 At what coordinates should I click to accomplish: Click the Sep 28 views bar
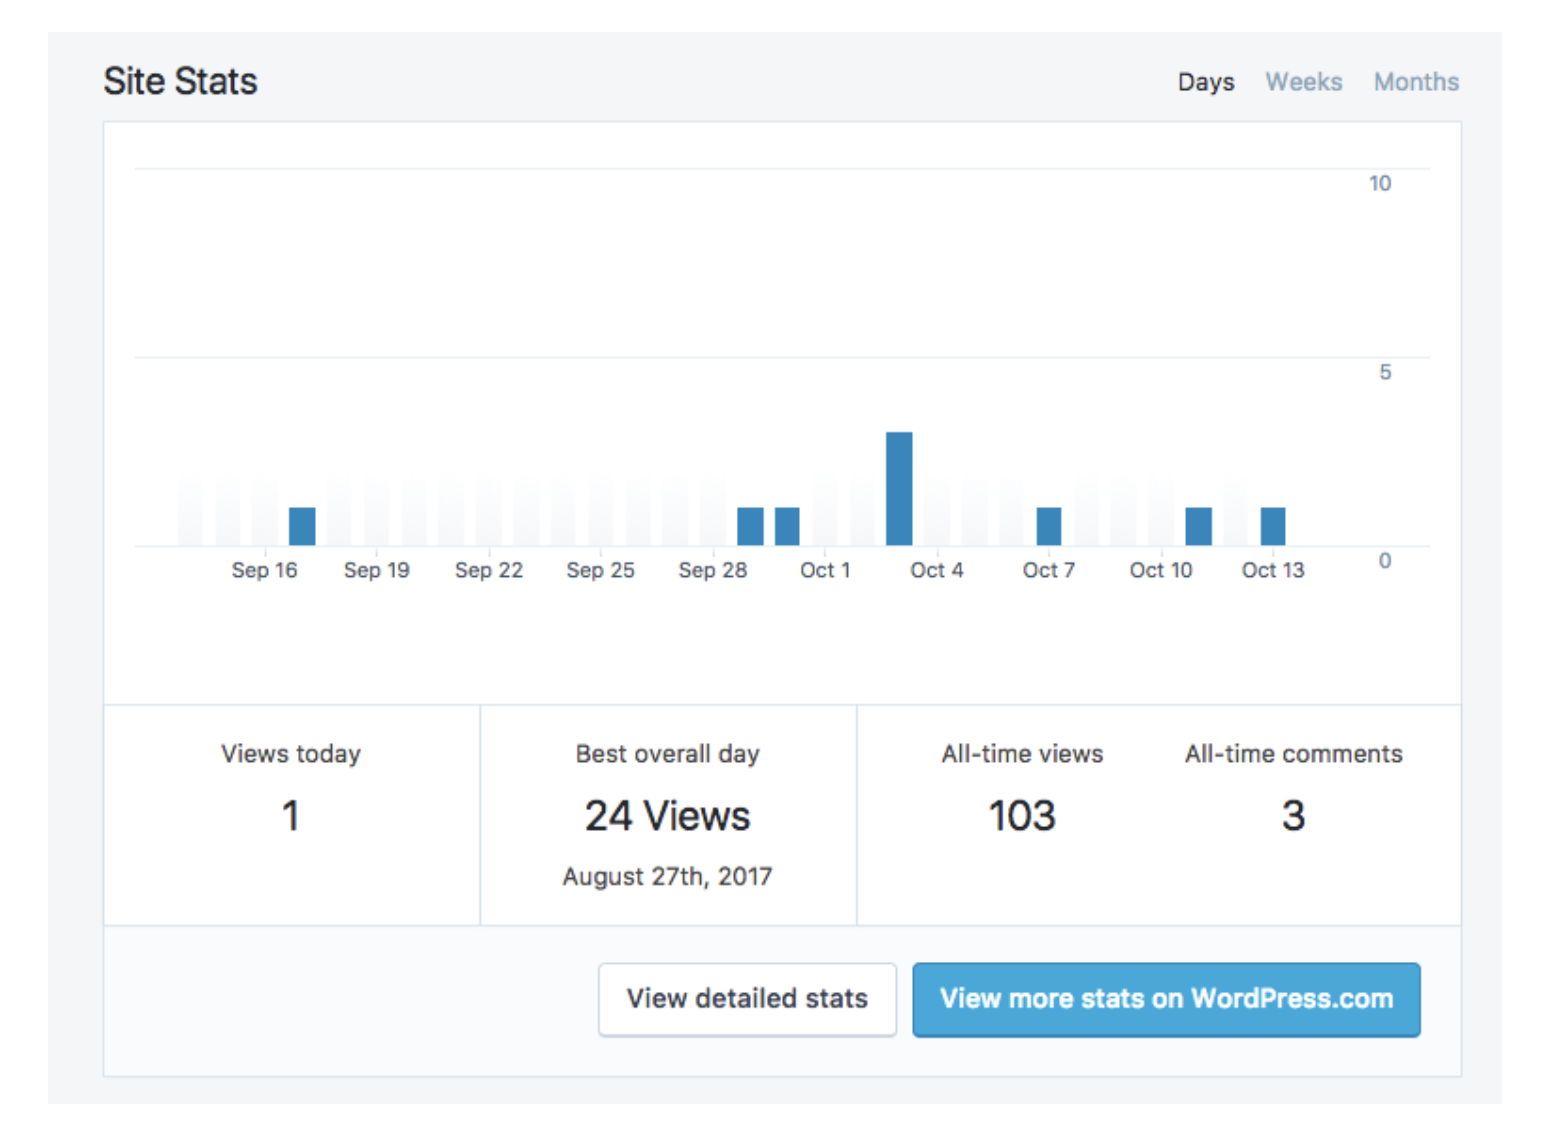(750, 524)
